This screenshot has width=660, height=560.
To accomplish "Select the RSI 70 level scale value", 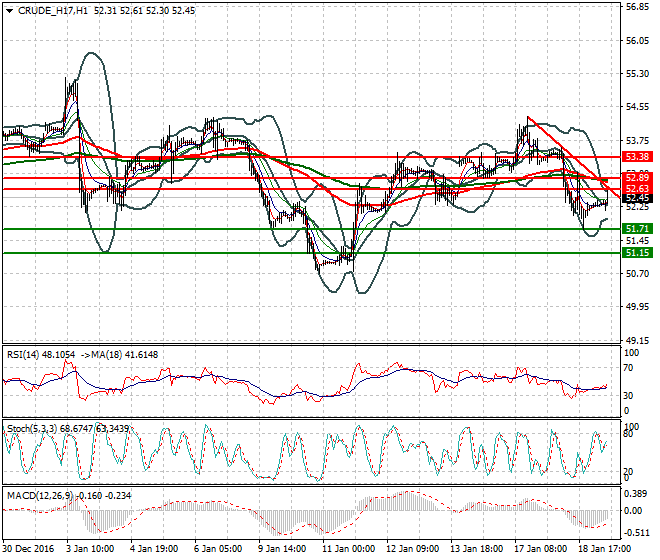I will 628,368.
